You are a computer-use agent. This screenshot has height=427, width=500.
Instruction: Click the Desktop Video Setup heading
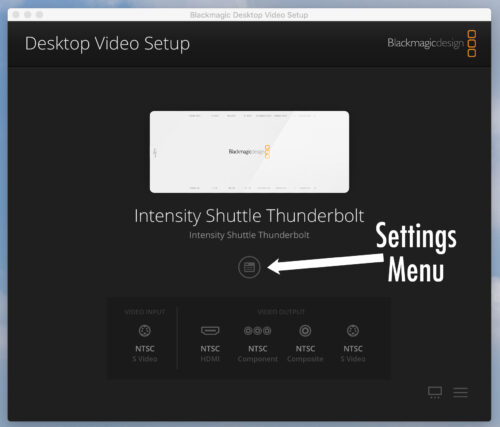(x=107, y=44)
